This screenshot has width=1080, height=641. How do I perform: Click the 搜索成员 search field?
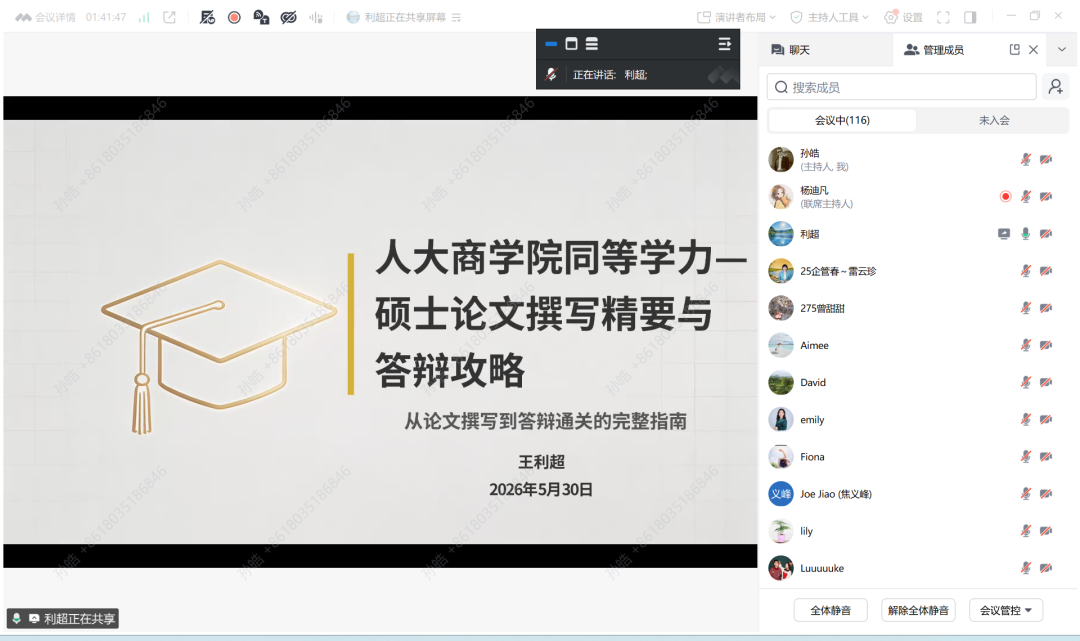click(x=902, y=87)
